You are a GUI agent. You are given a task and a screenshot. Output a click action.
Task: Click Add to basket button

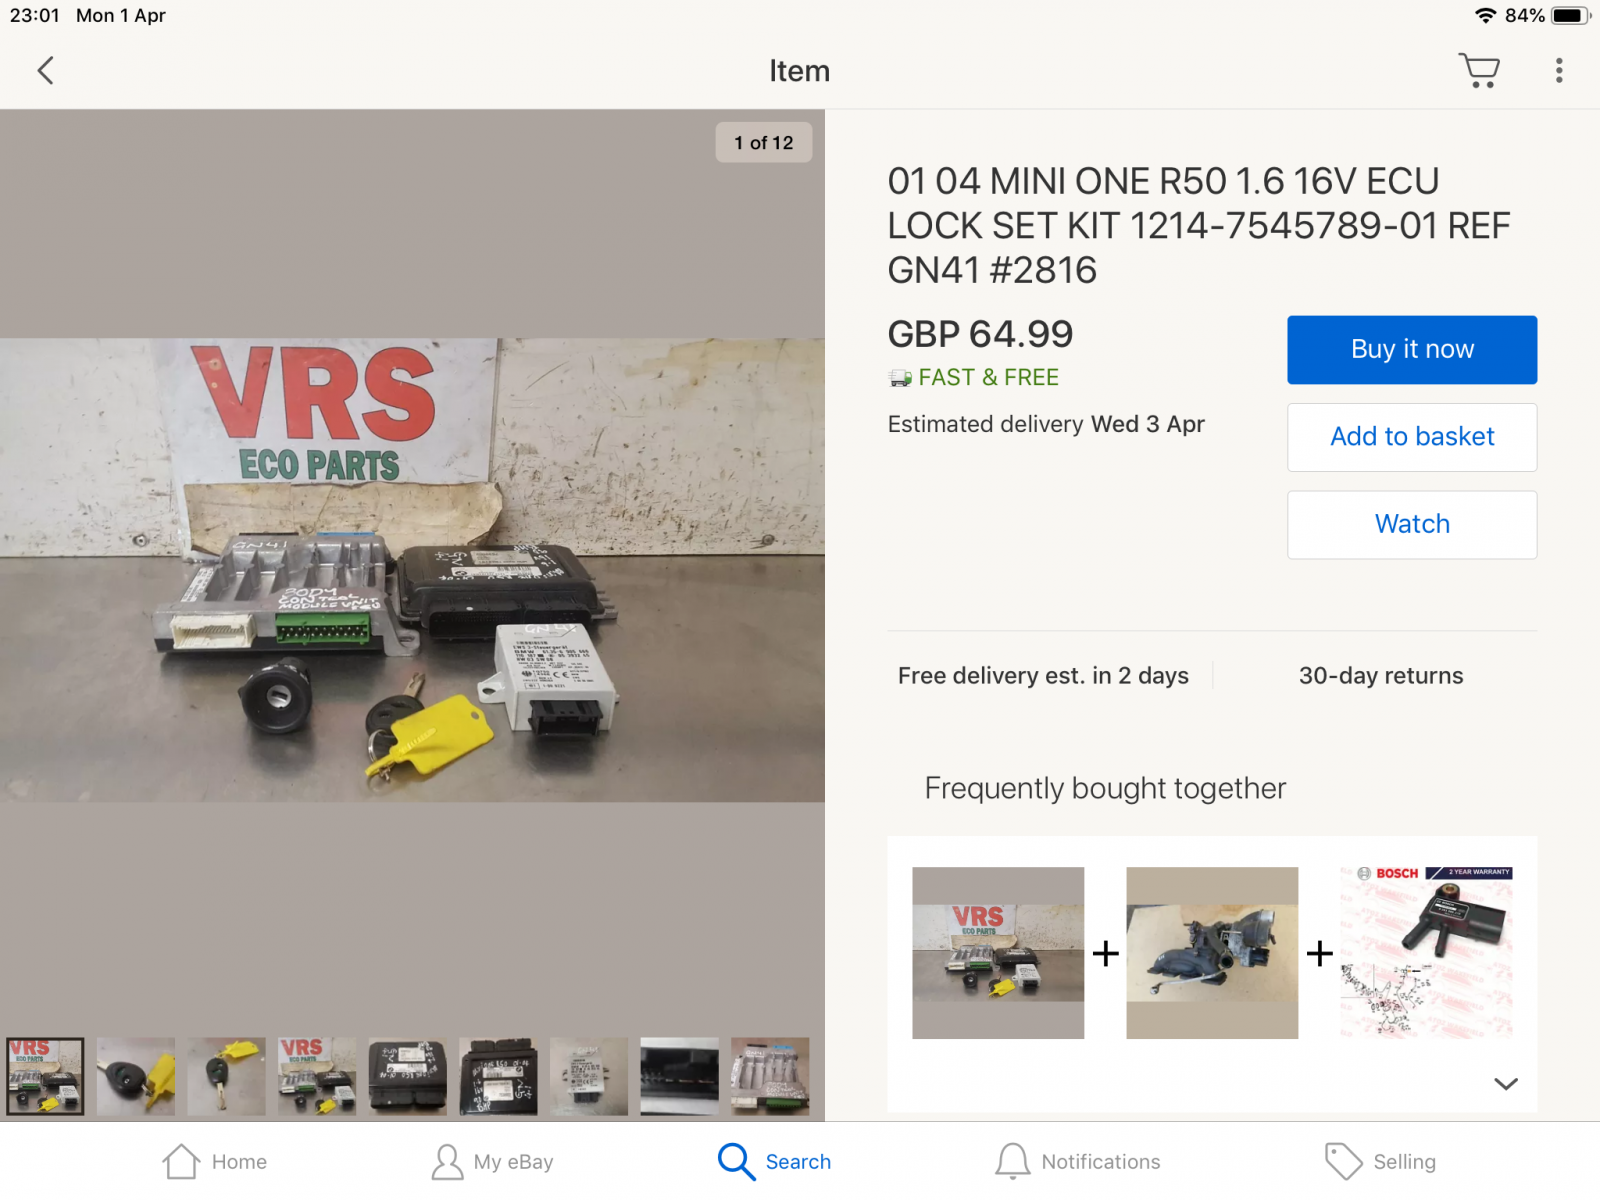(1412, 437)
